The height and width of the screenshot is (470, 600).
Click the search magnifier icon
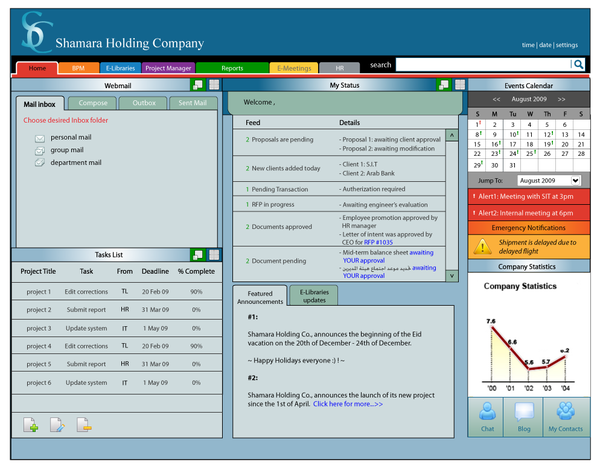pos(579,64)
